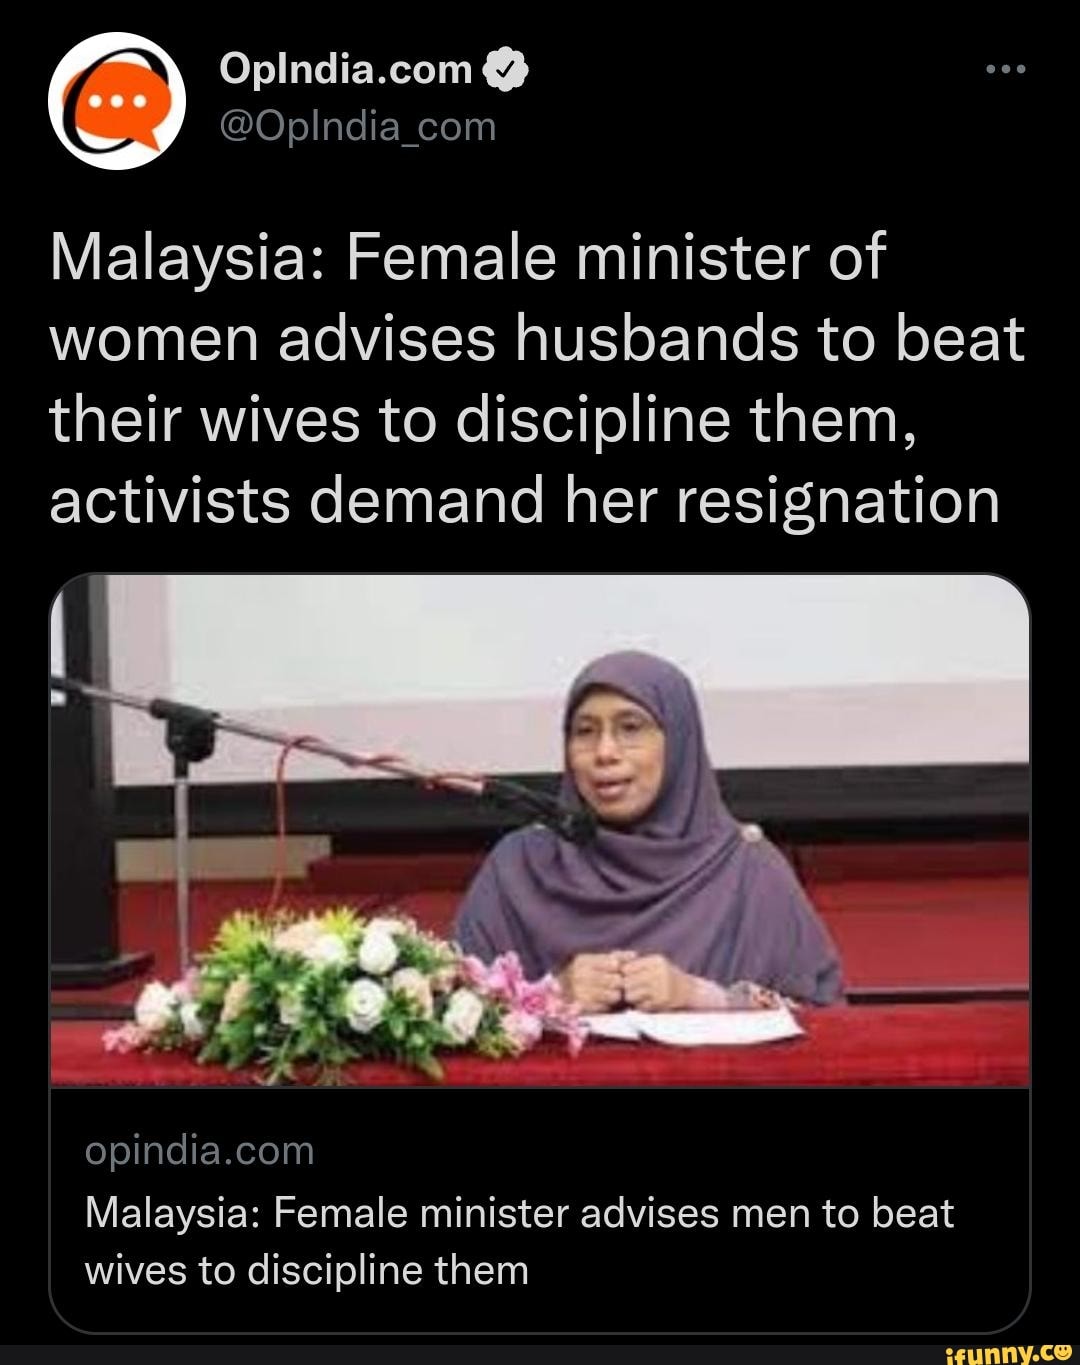This screenshot has height=1365, width=1080.
Task: Open the OpIndia profile avatar
Action: [118, 101]
